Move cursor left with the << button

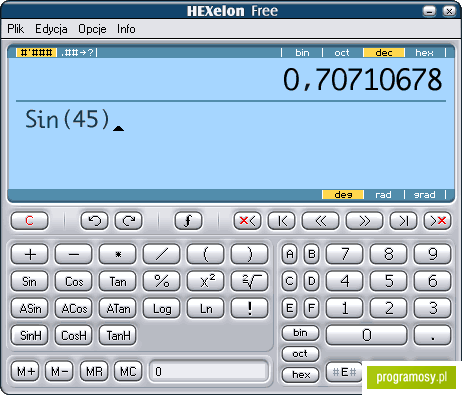click(320, 221)
